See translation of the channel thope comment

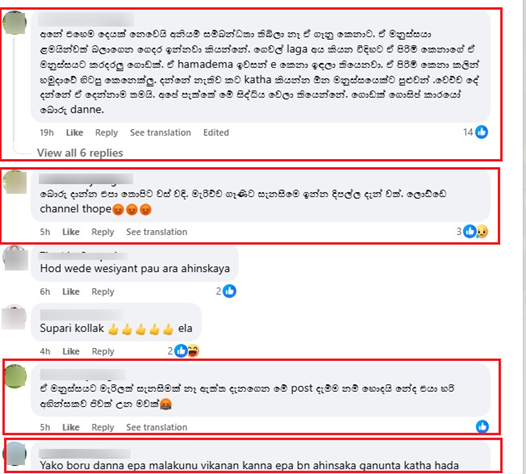tap(157, 232)
